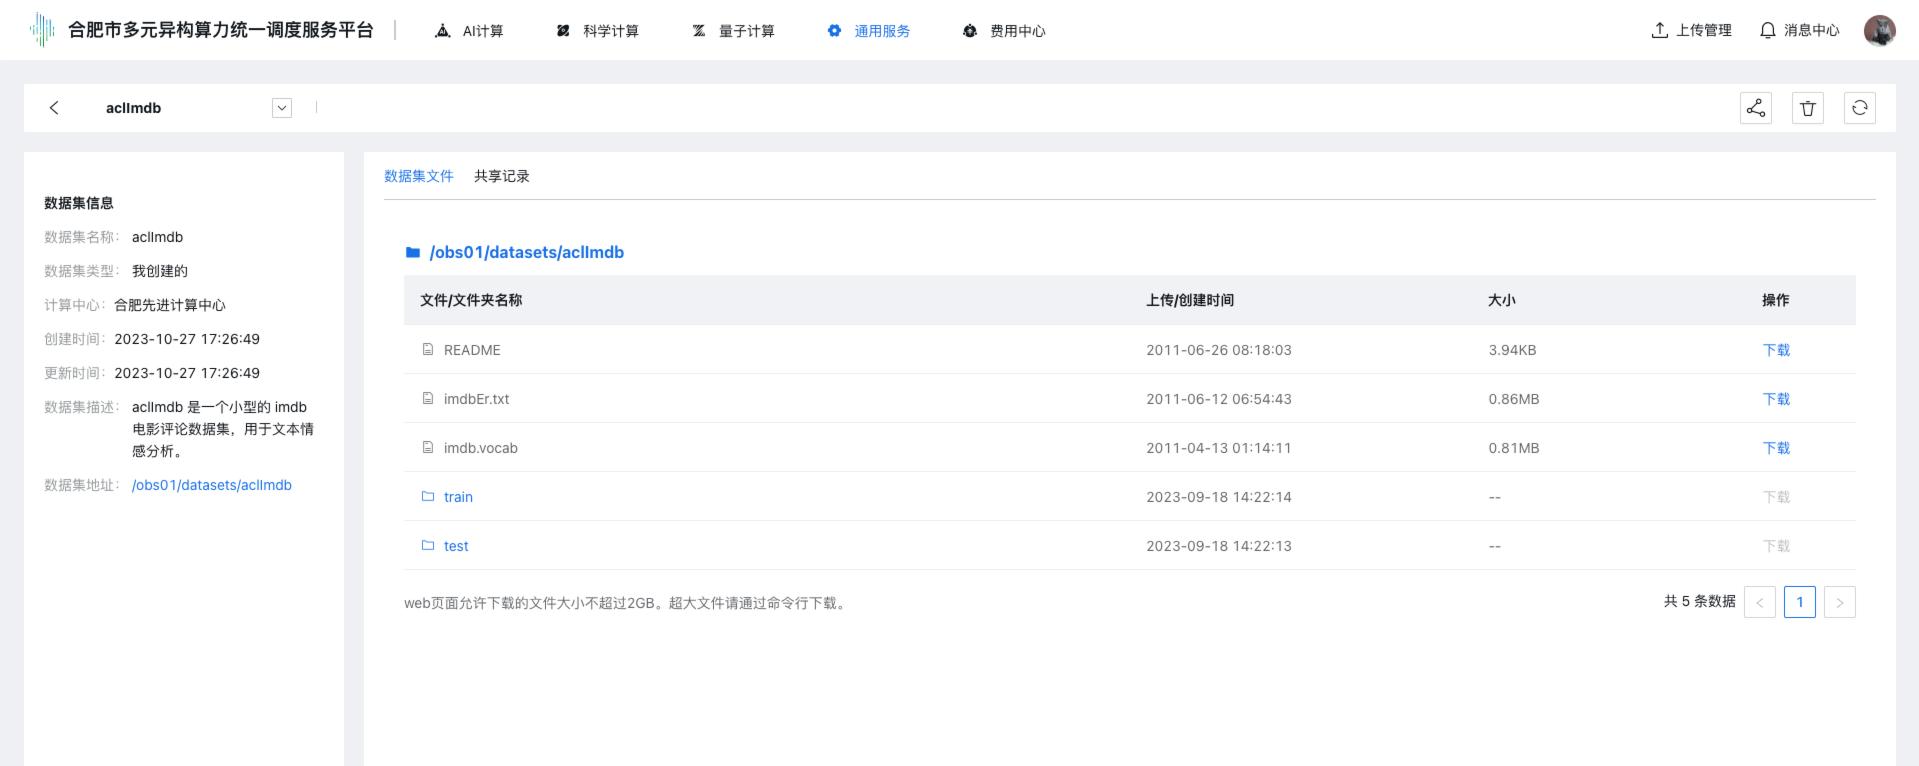Open 消息中心 bell notifications

pyautogui.click(x=1799, y=30)
